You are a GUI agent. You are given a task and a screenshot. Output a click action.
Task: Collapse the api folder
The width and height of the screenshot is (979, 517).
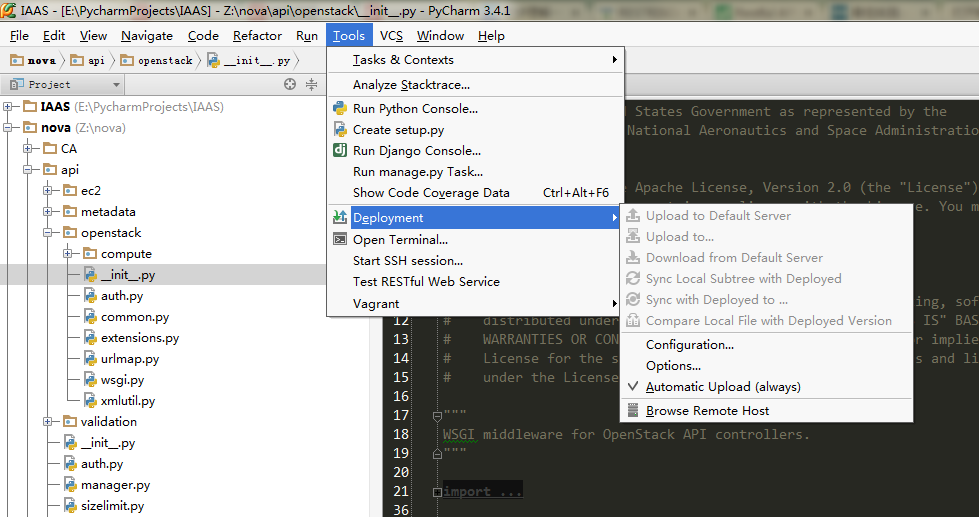pyautogui.click(x=28, y=170)
